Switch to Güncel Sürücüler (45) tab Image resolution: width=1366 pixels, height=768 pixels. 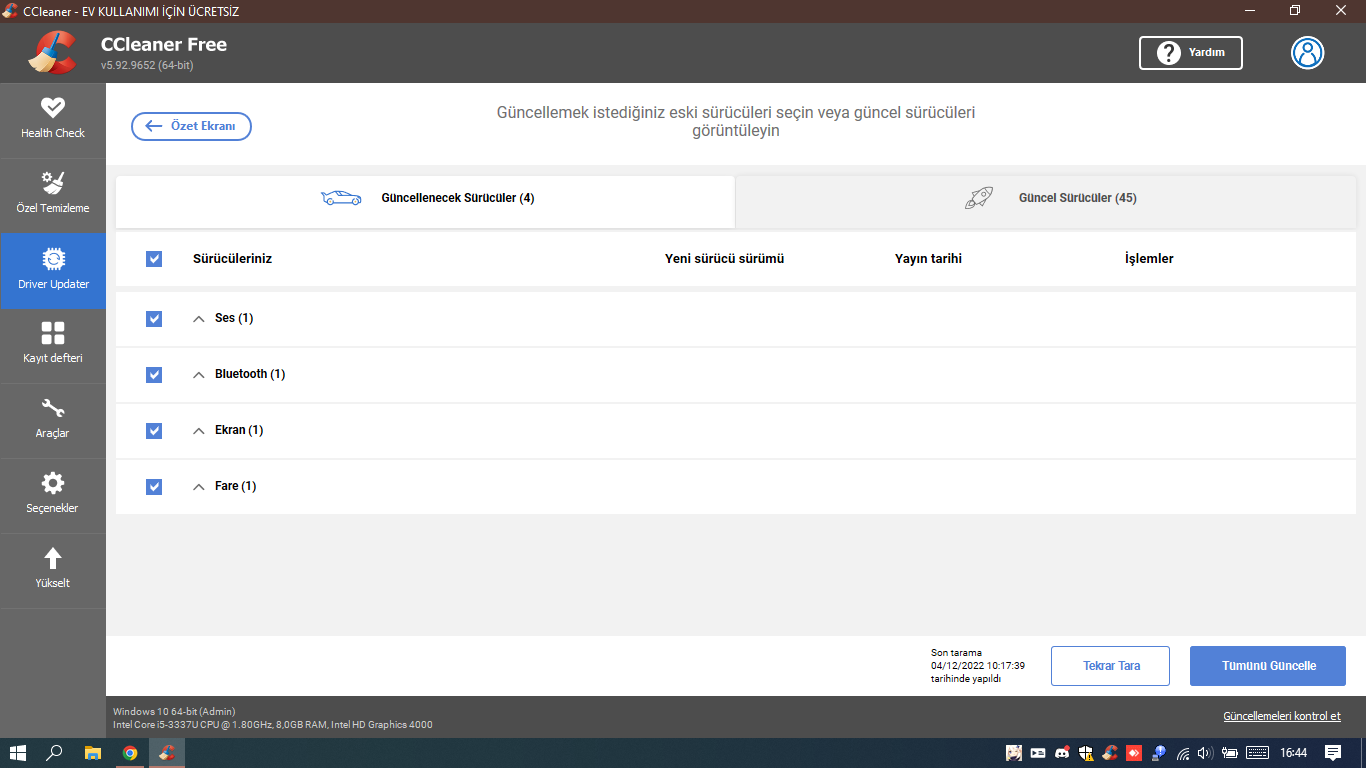pyautogui.click(x=1046, y=201)
